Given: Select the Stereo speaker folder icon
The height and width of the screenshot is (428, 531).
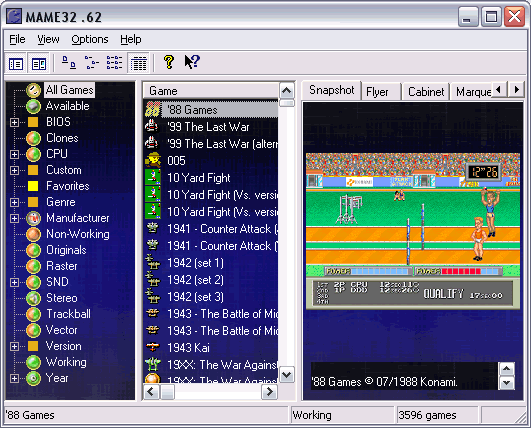Looking at the screenshot, I should [x=33, y=298].
